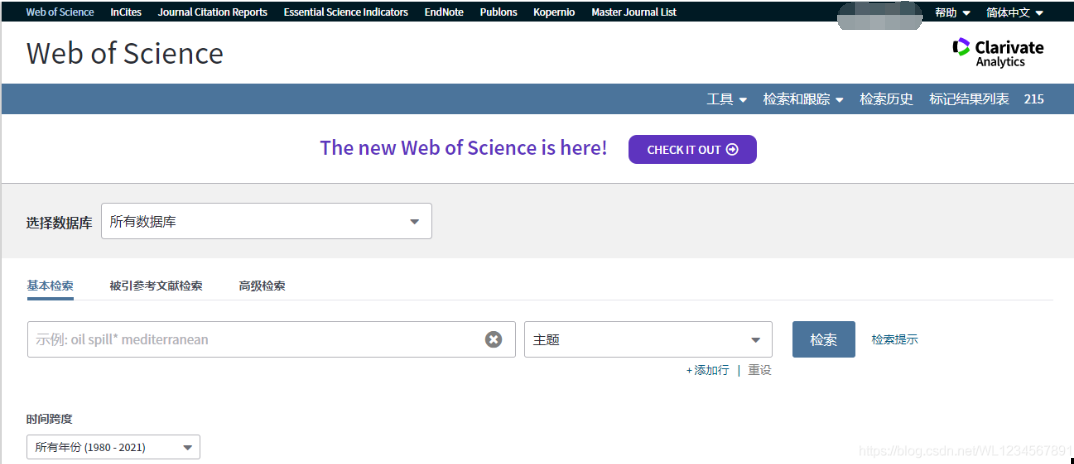The height and width of the screenshot is (464, 1074).
Task: Click the new Web of Science banner text
Action: (464, 148)
